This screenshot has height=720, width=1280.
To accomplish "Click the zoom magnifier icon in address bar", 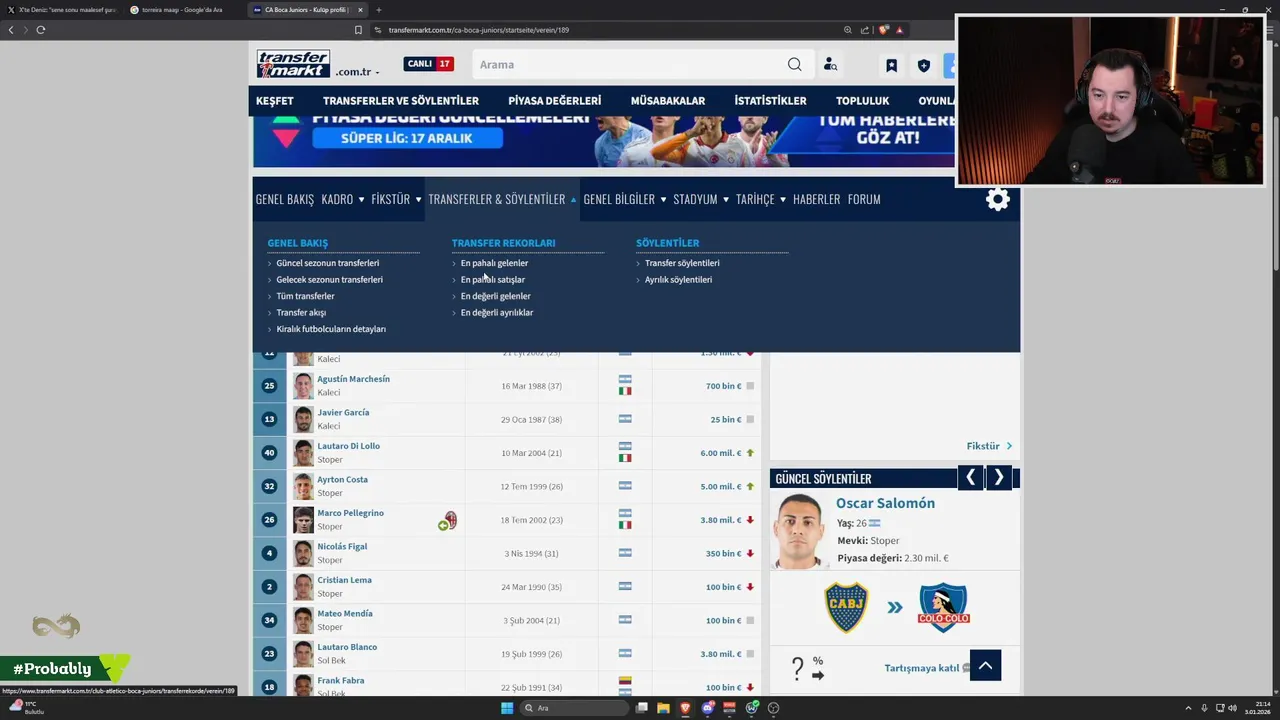I will (848, 30).
